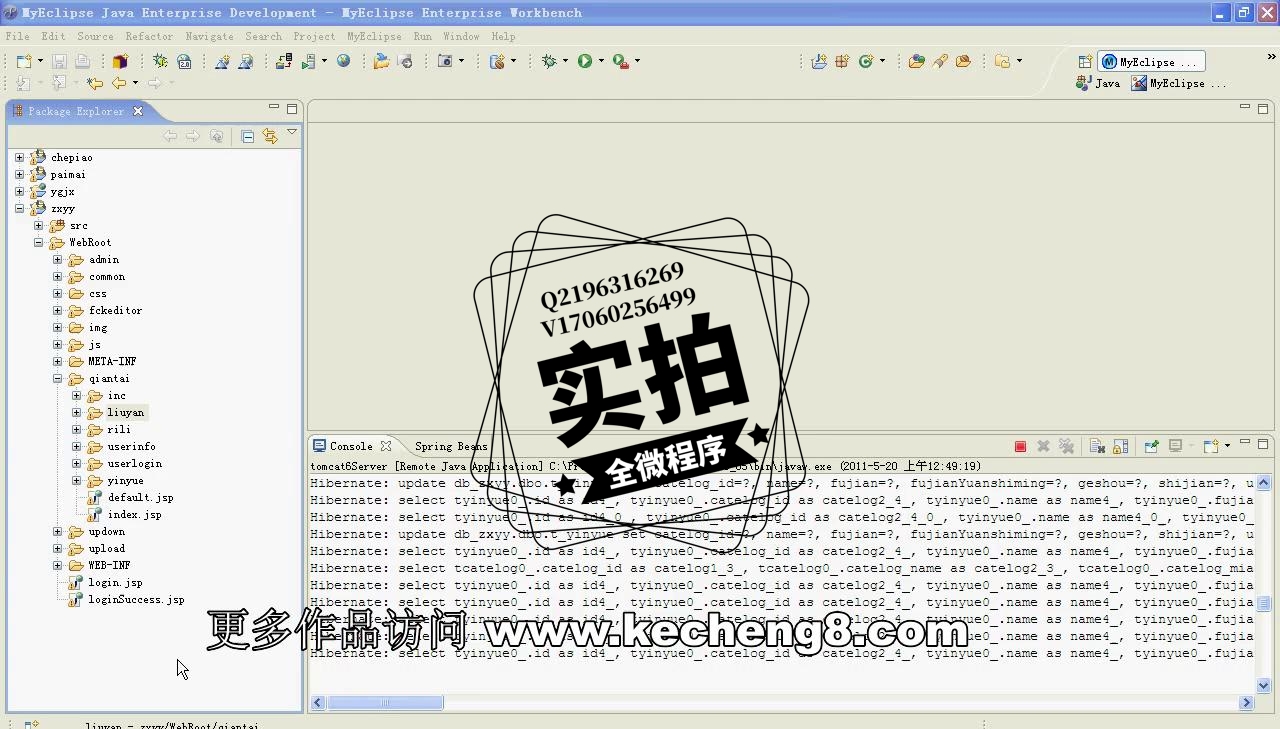The image size is (1280, 729).
Task: Expand the chepiao project
Action: click(19, 157)
